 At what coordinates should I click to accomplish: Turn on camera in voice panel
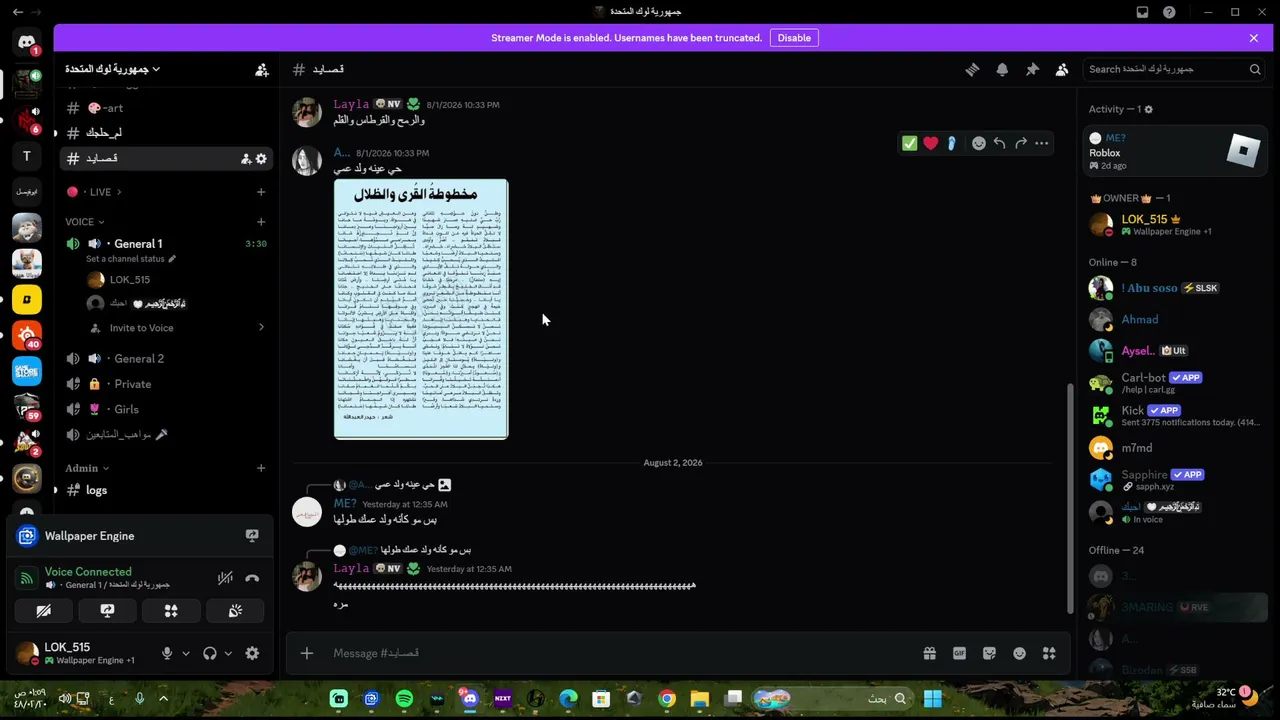pyautogui.click(x=43, y=611)
